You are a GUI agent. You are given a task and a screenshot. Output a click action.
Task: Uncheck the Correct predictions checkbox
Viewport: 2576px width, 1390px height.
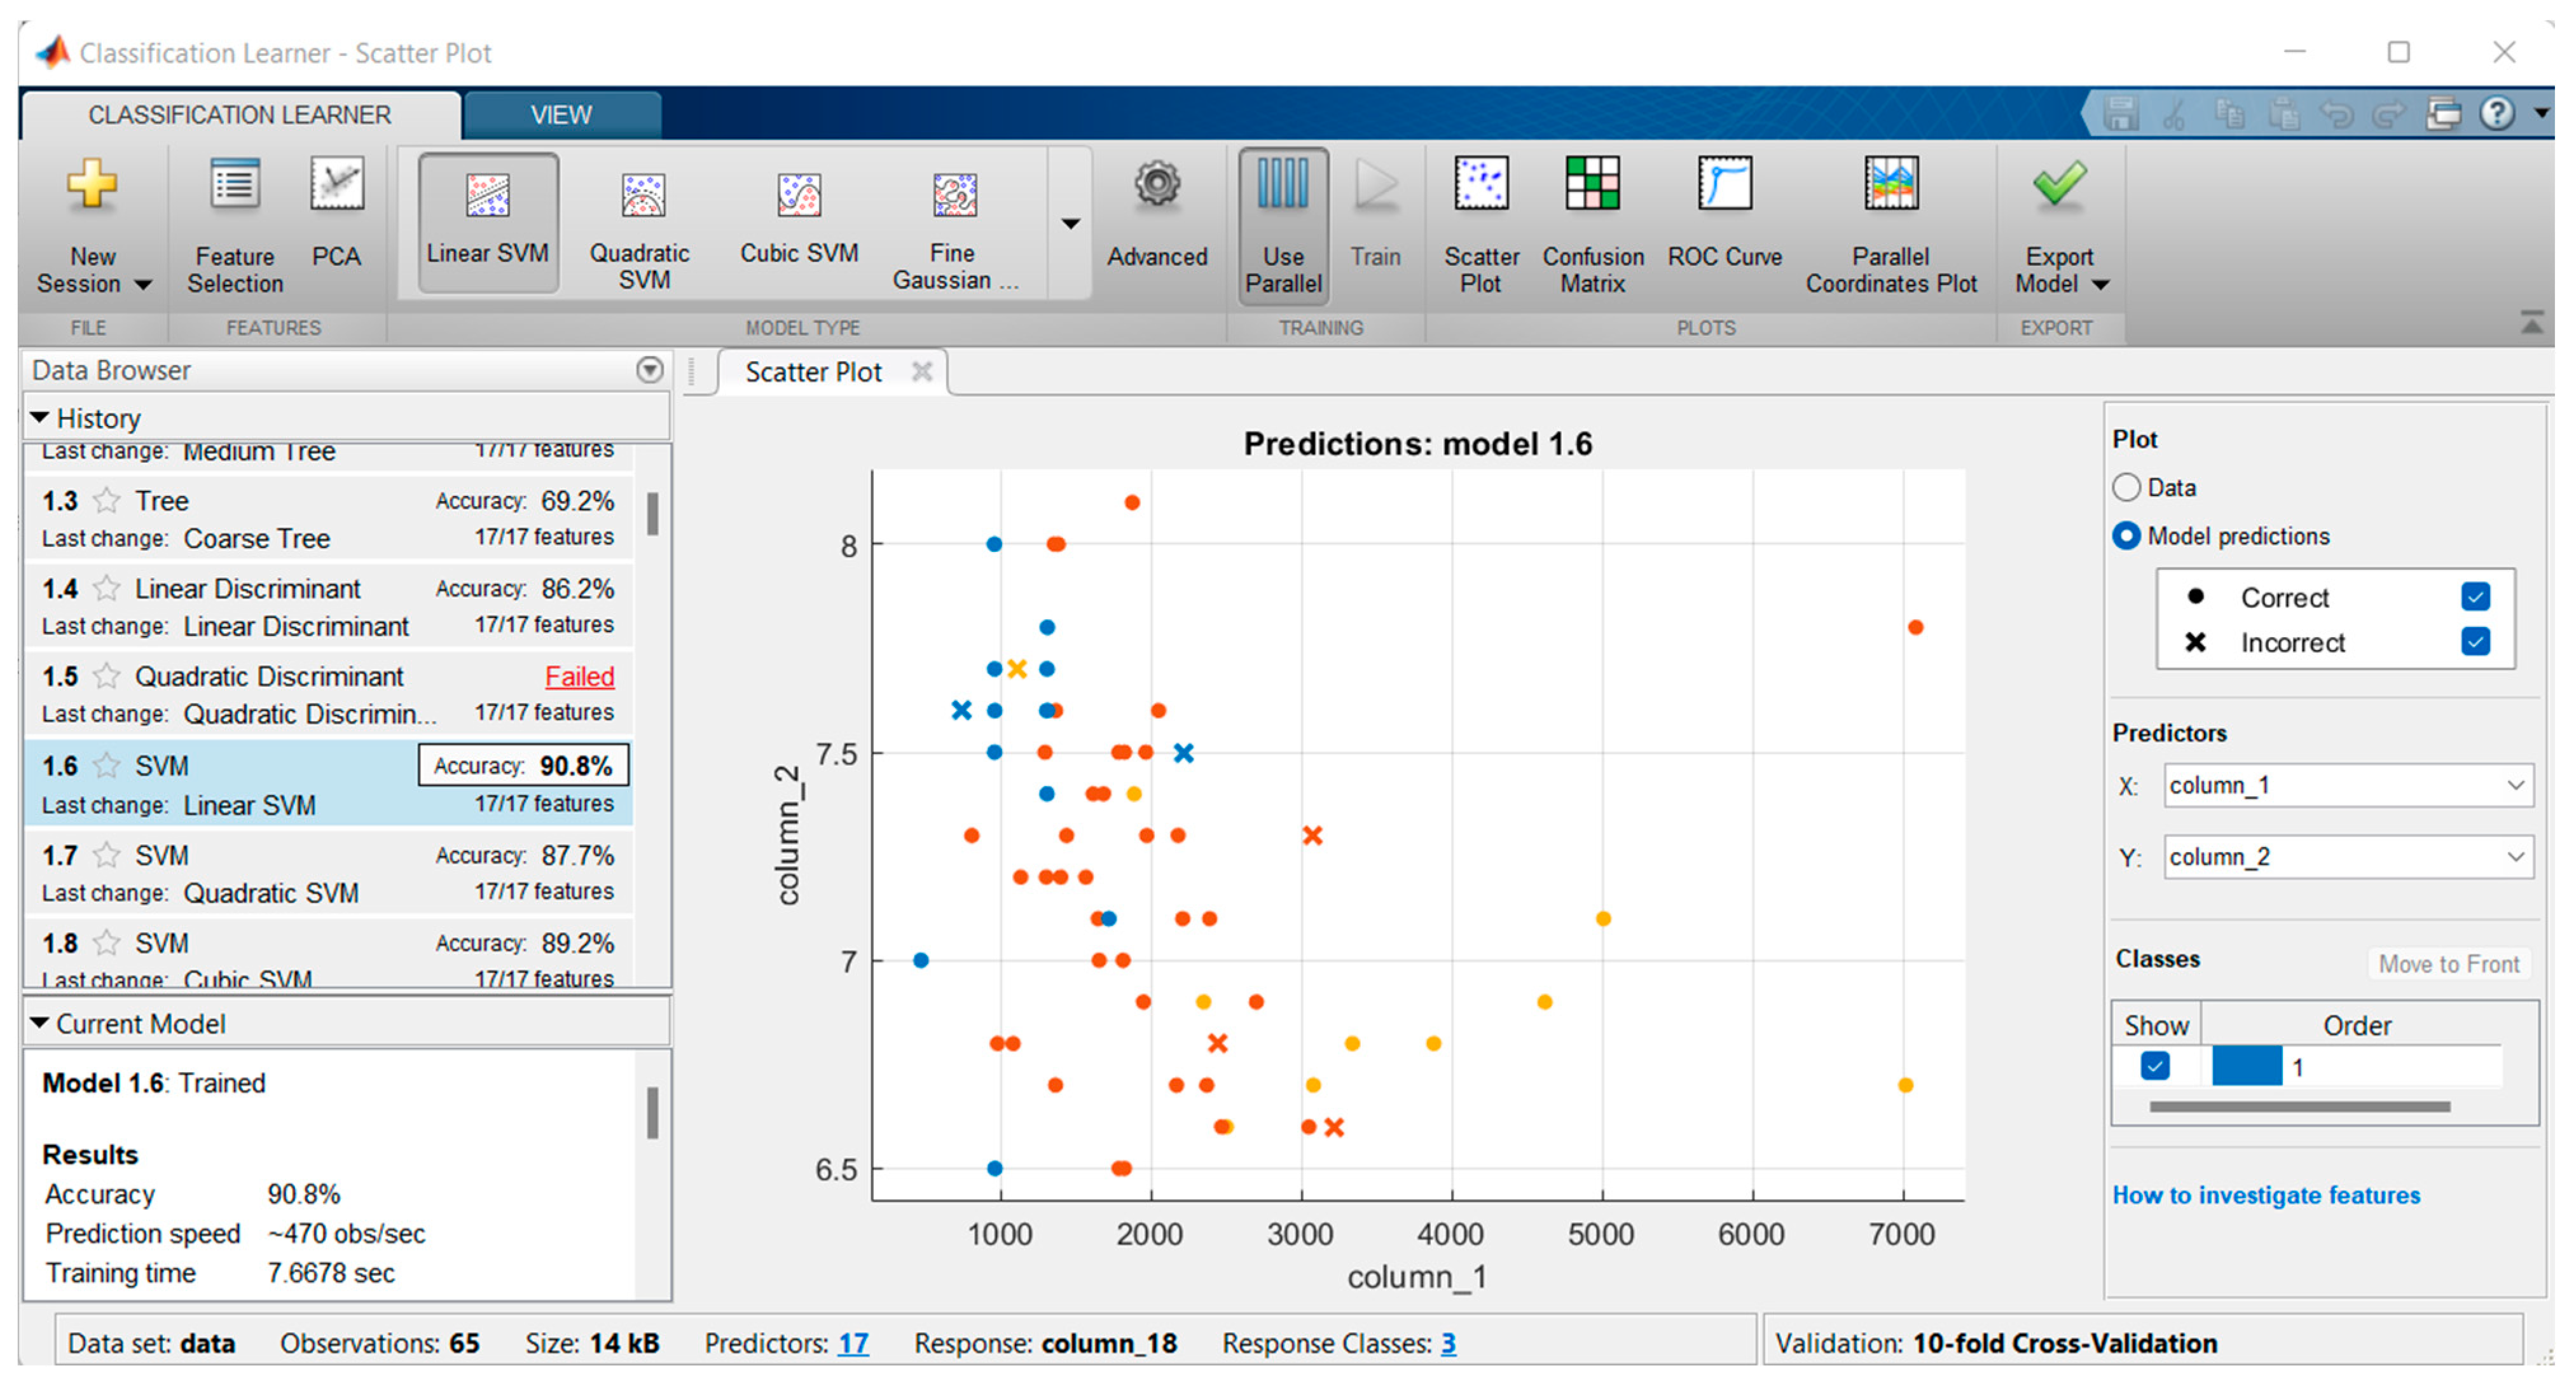2475,597
